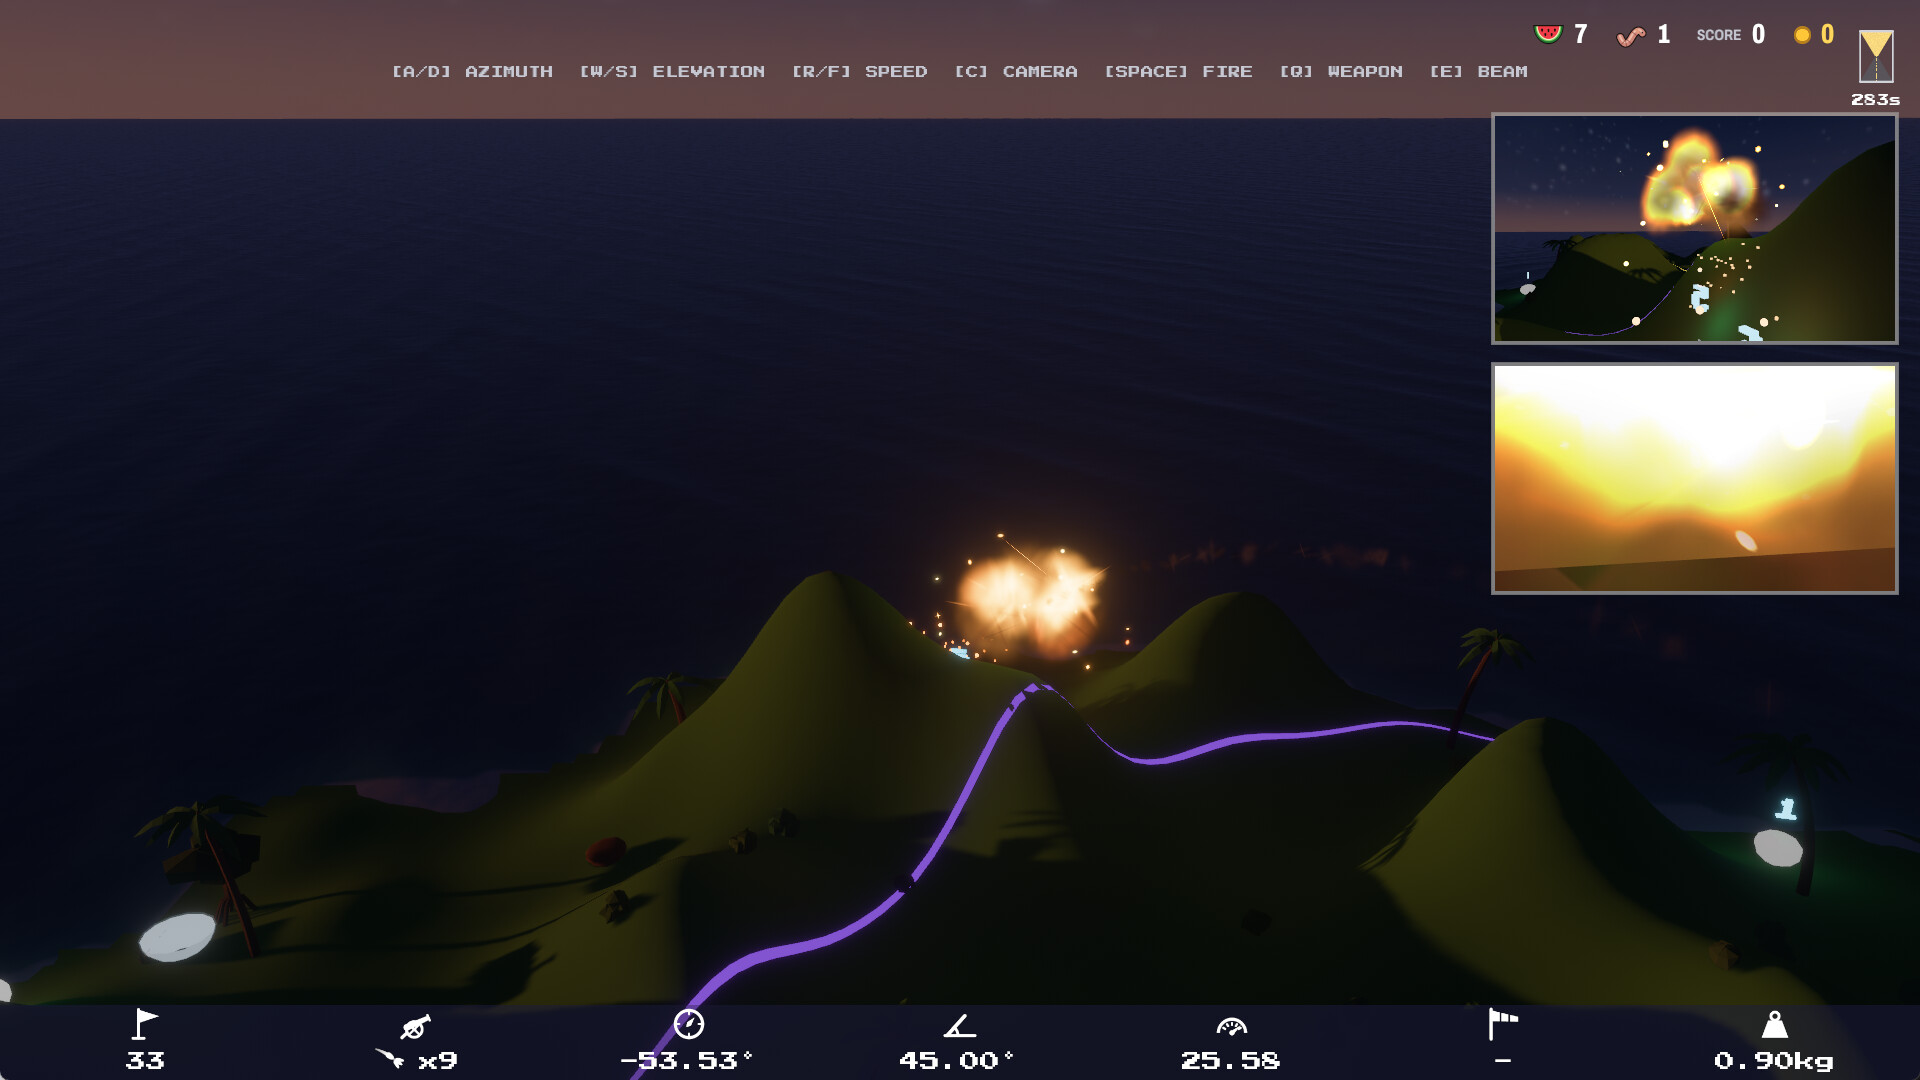Click the 0.90kg weight value
Screen dimensions: 1920x1080
pos(1774,1061)
